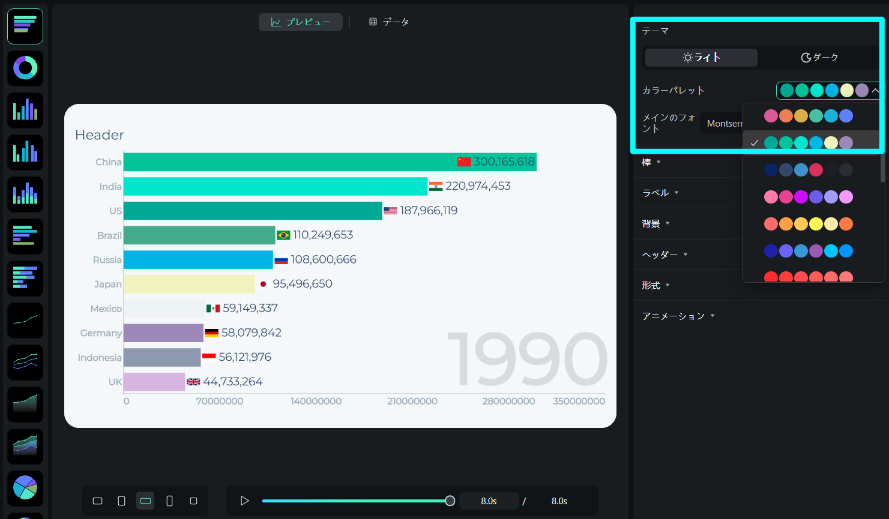The width and height of the screenshot is (889, 519).
Task: Click the moon icon on ダーク
Action: coord(806,57)
